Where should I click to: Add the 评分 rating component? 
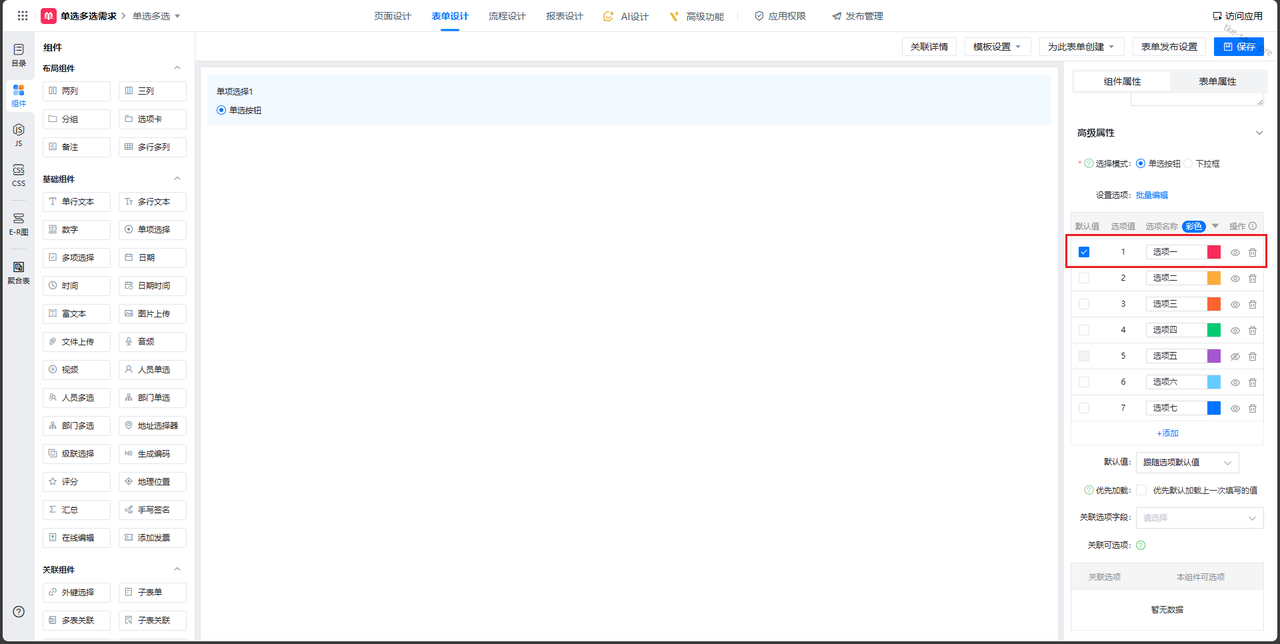click(77, 482)
